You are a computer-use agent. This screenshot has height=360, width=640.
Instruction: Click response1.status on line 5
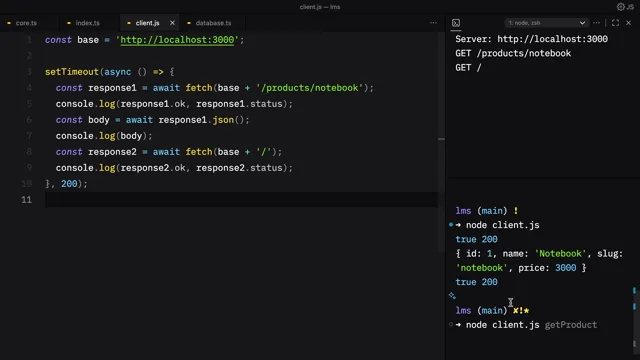tap(239, 104)
